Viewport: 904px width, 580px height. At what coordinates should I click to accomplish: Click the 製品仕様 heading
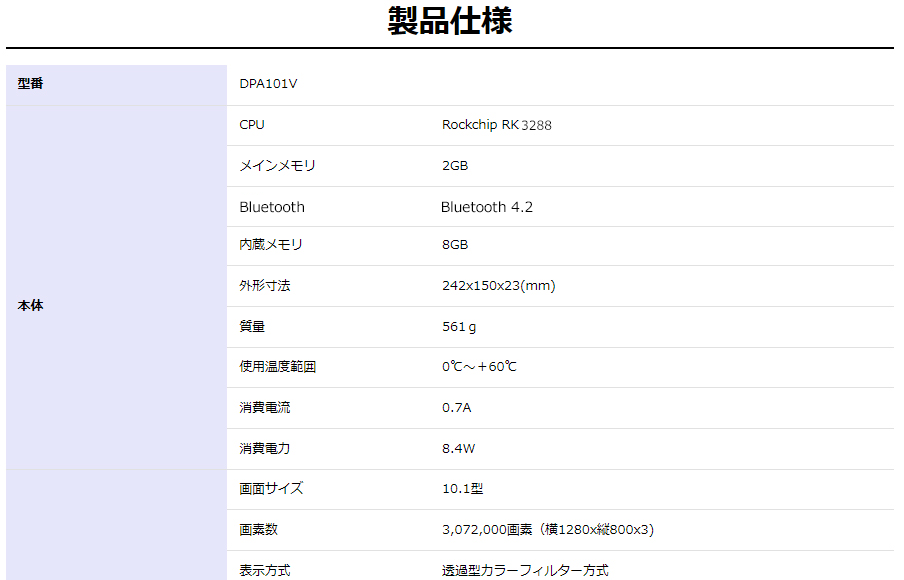tap(450, 21)
